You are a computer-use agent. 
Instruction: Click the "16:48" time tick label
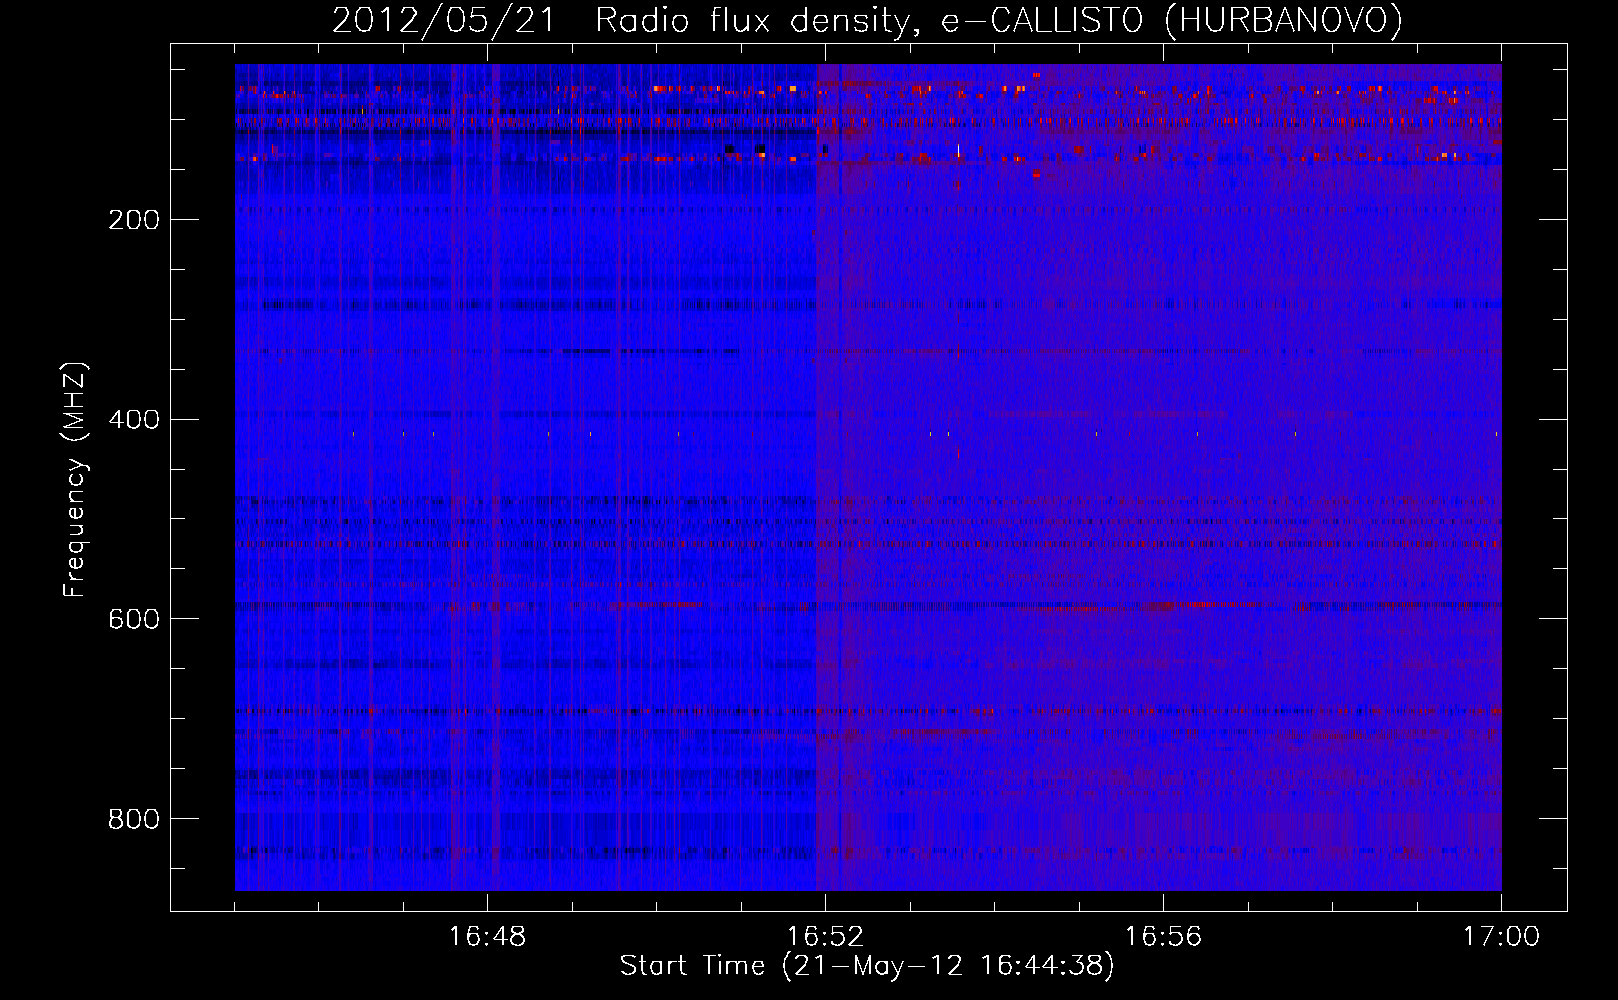point(487,937)
